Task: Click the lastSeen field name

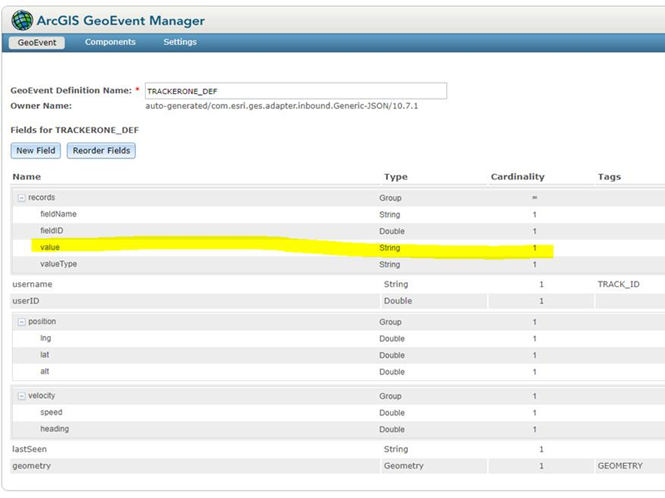Action: 29,449
